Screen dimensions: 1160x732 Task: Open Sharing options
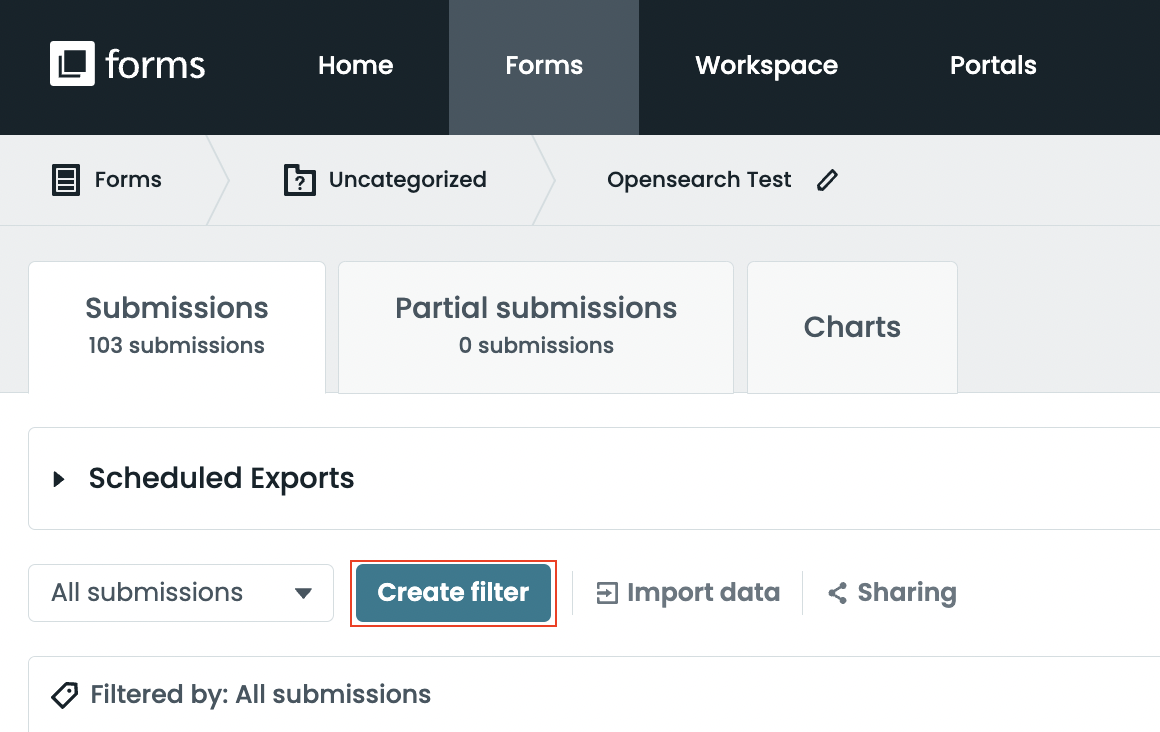(x=890, y=592)
